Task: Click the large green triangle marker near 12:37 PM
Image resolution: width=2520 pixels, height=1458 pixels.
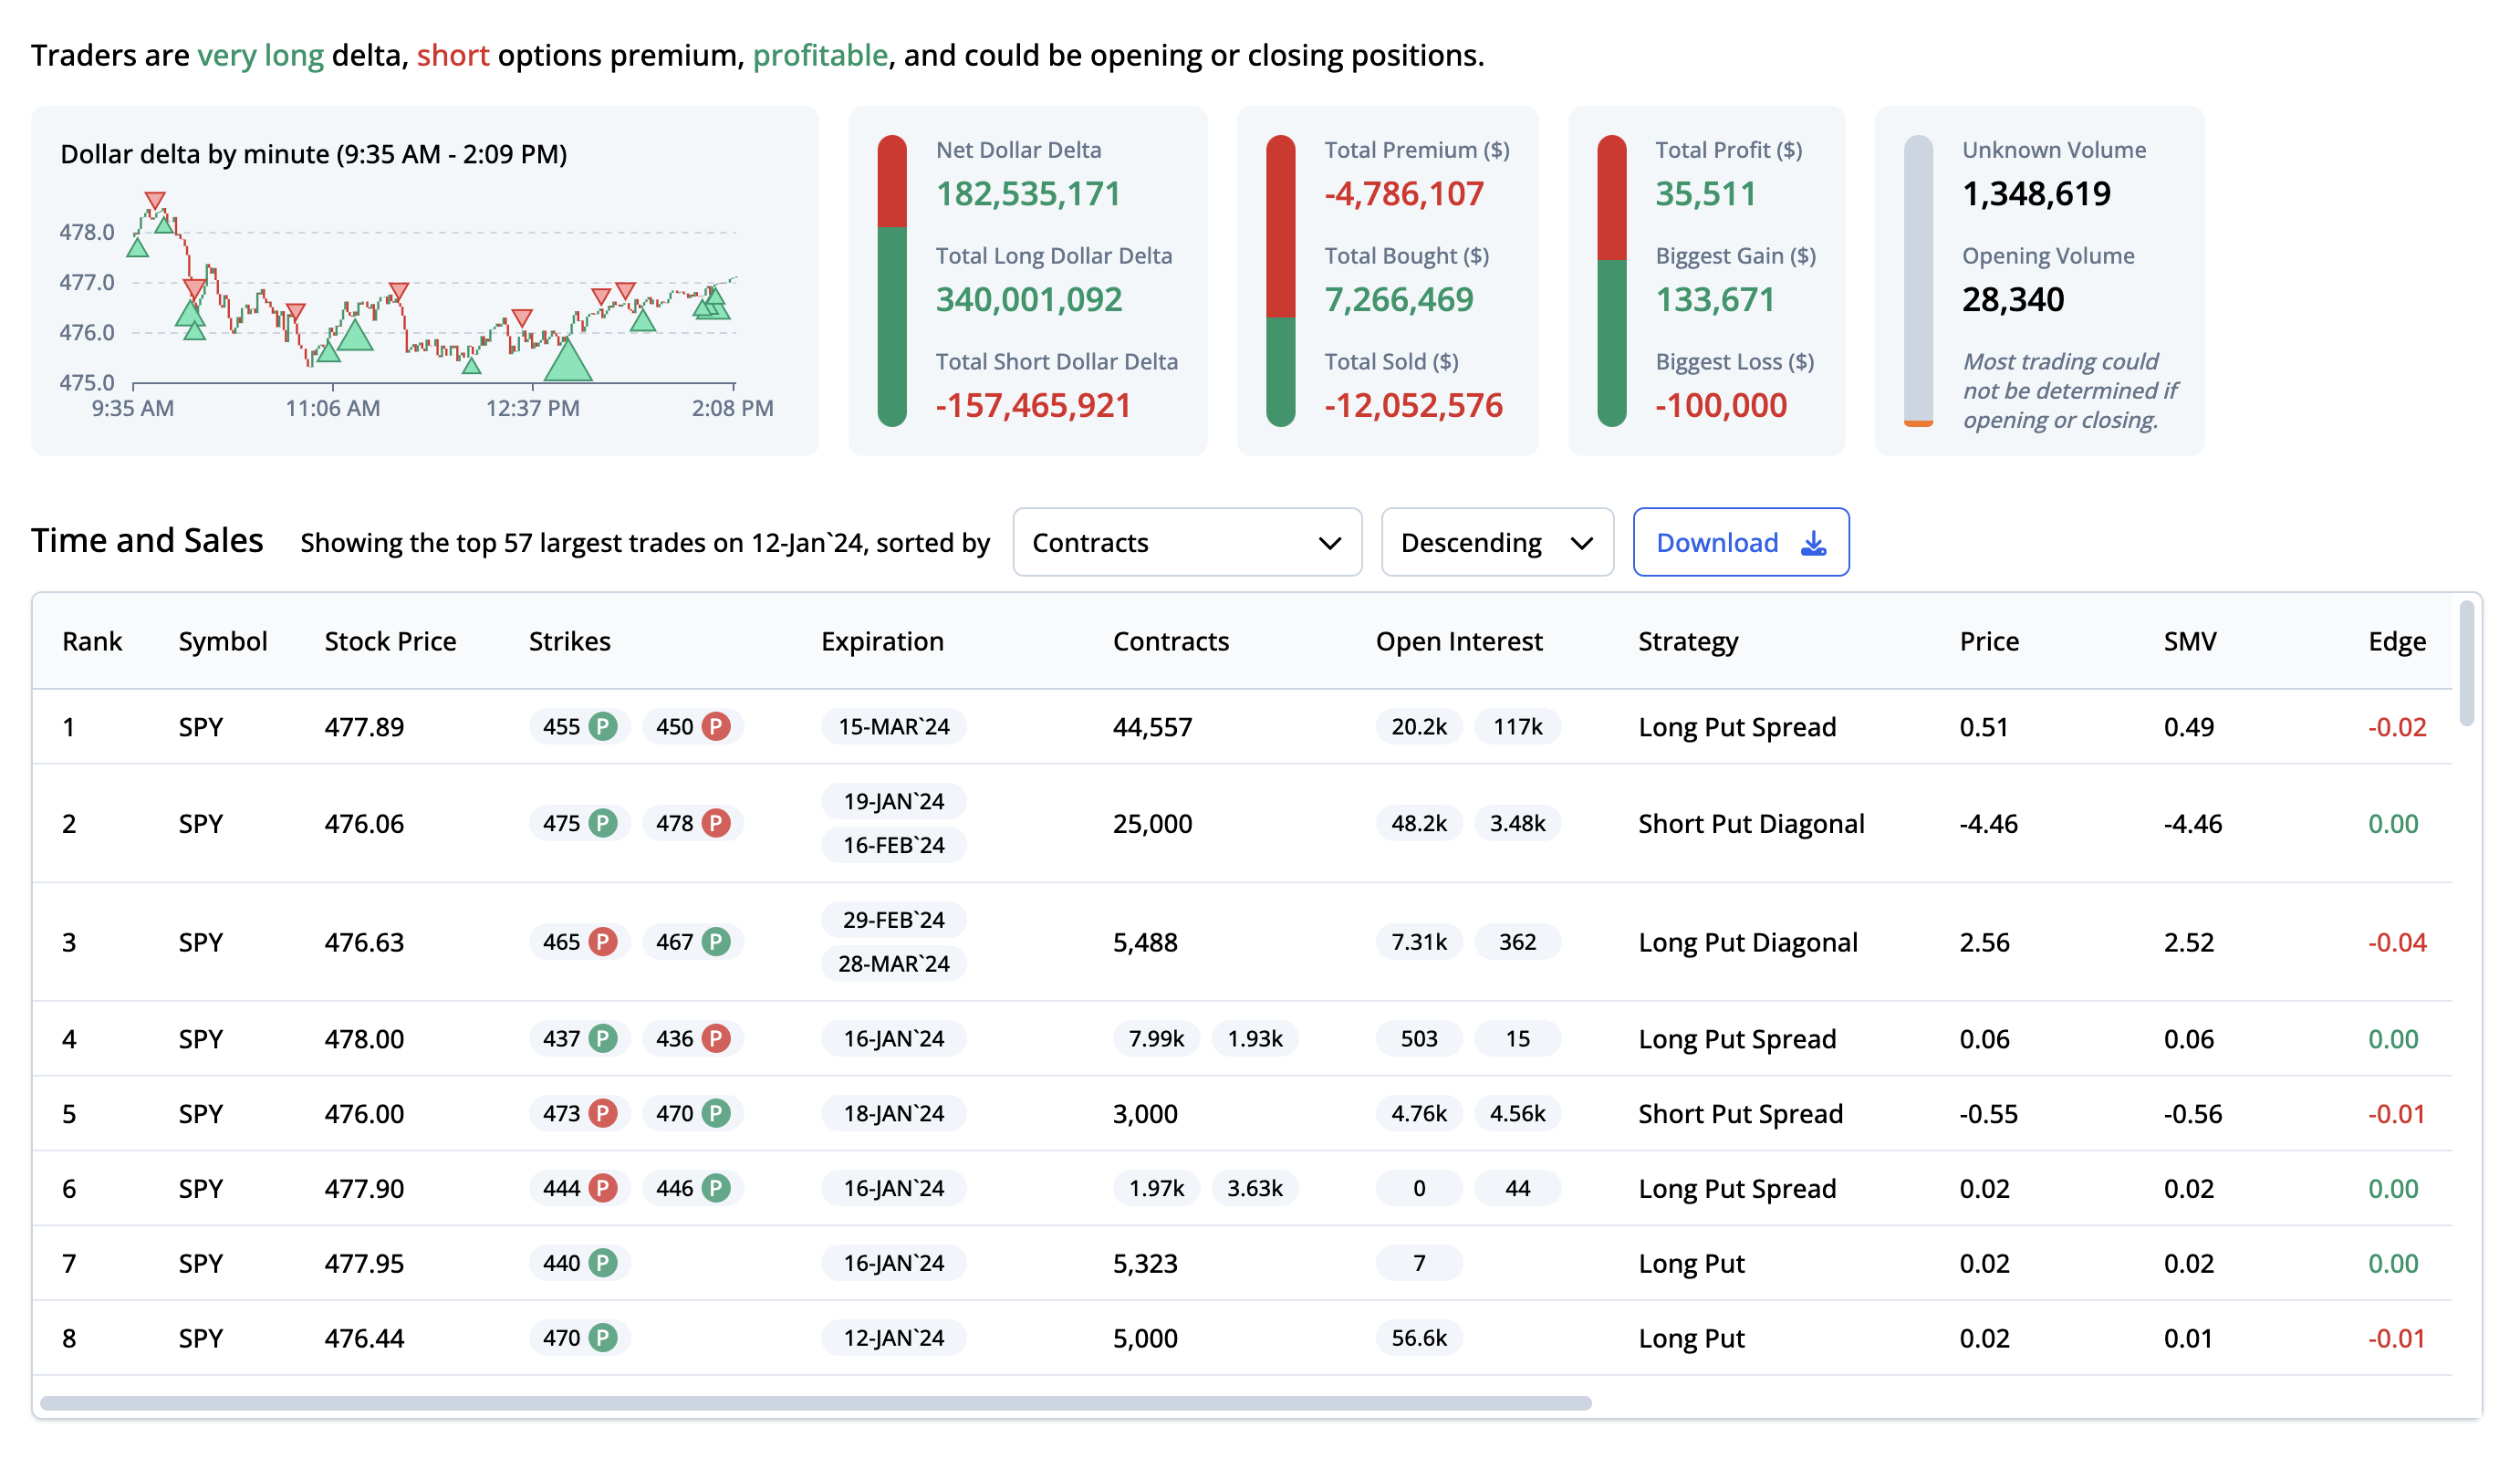Action: point(568,362)
